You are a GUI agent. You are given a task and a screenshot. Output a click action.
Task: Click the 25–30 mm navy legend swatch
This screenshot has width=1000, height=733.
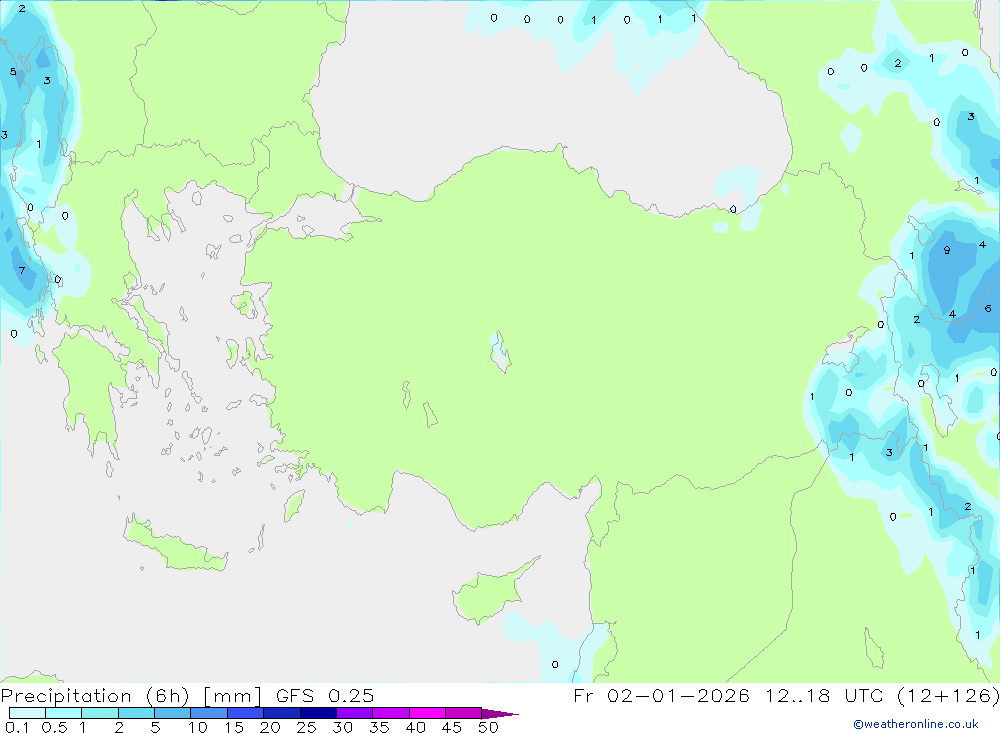318,713
